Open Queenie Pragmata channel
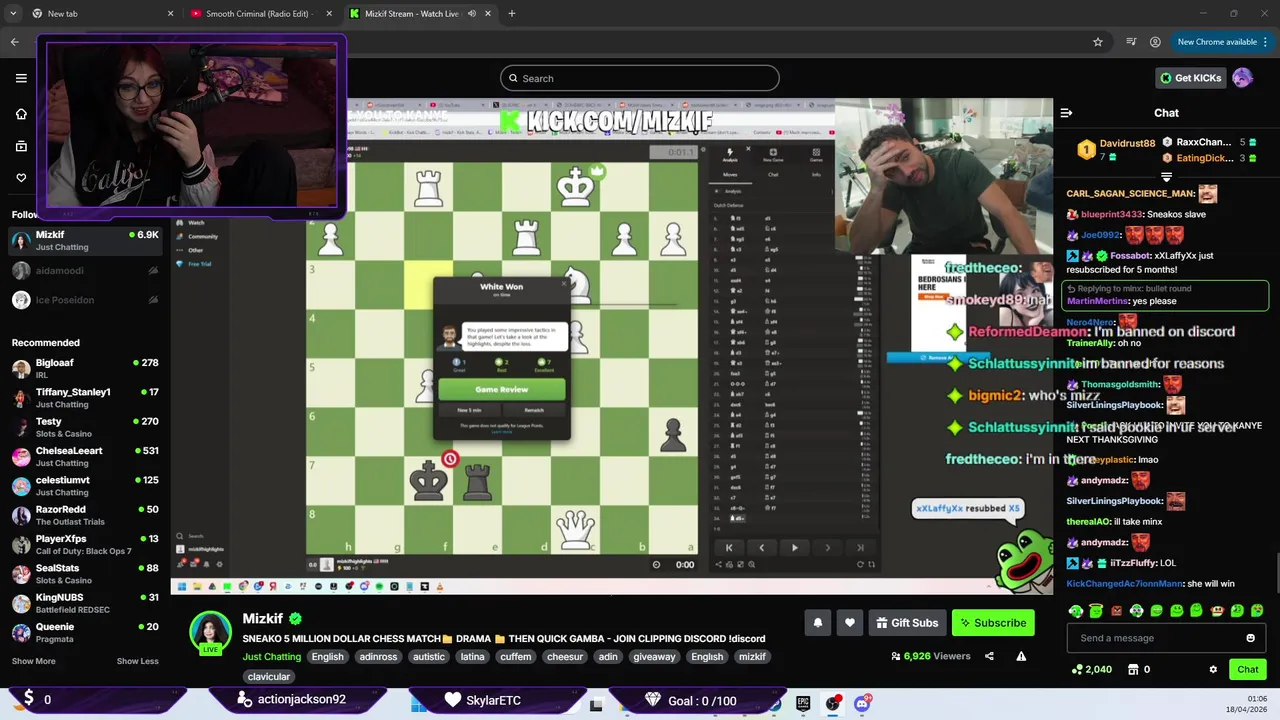Screen dimensions: 1280x720 click(x=85, y=632)
